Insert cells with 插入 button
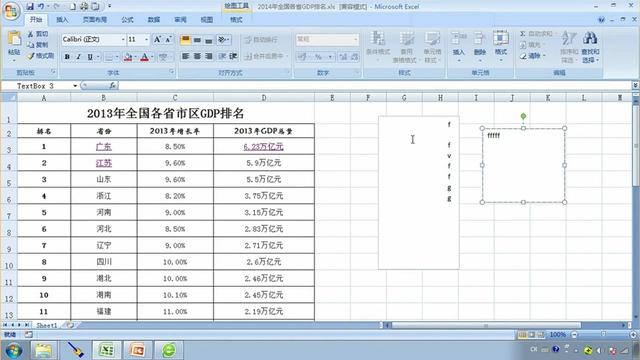Viewport: 640px width, 360px height. click(459, 47)
